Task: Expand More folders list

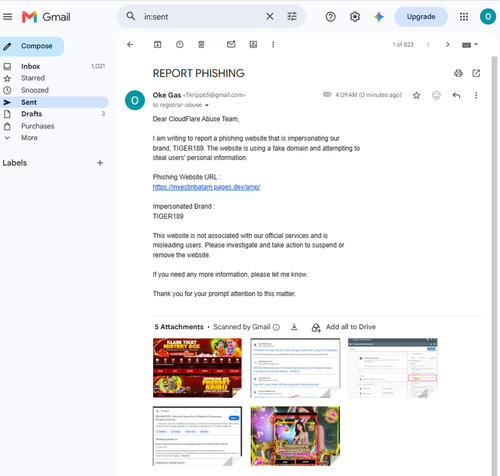Action: (54, 138)
